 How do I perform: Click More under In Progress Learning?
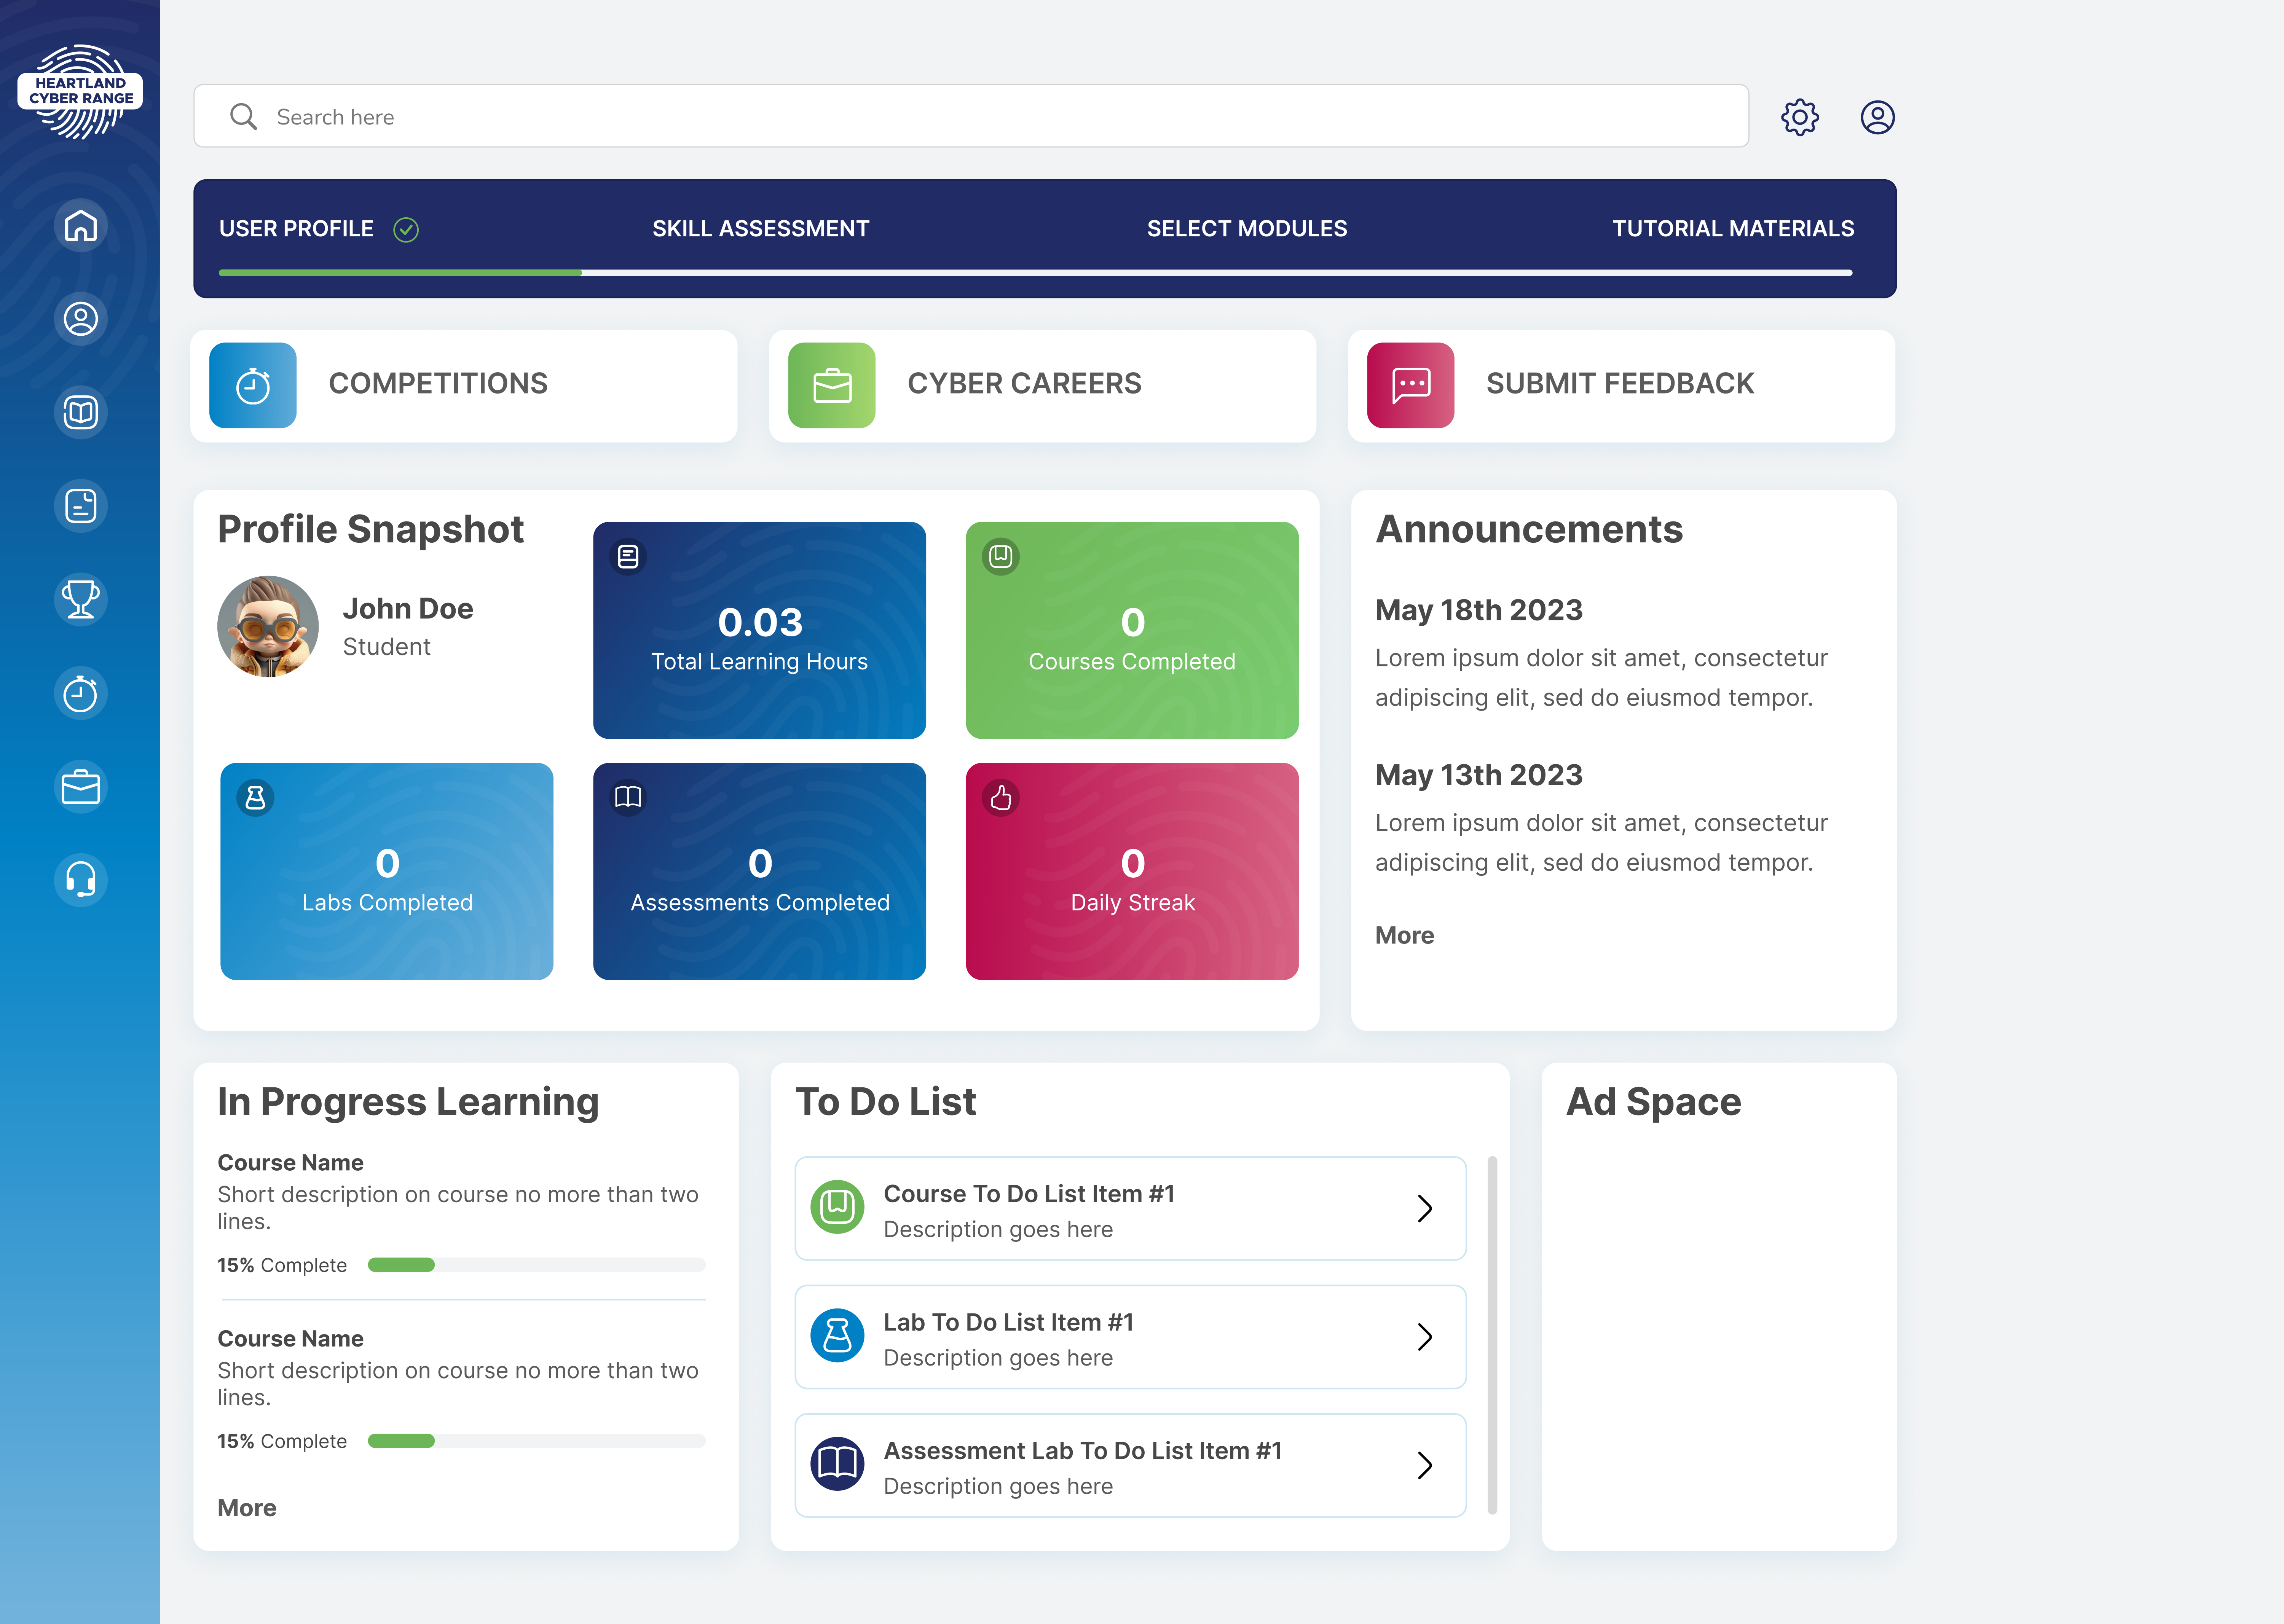(247, 1508)
